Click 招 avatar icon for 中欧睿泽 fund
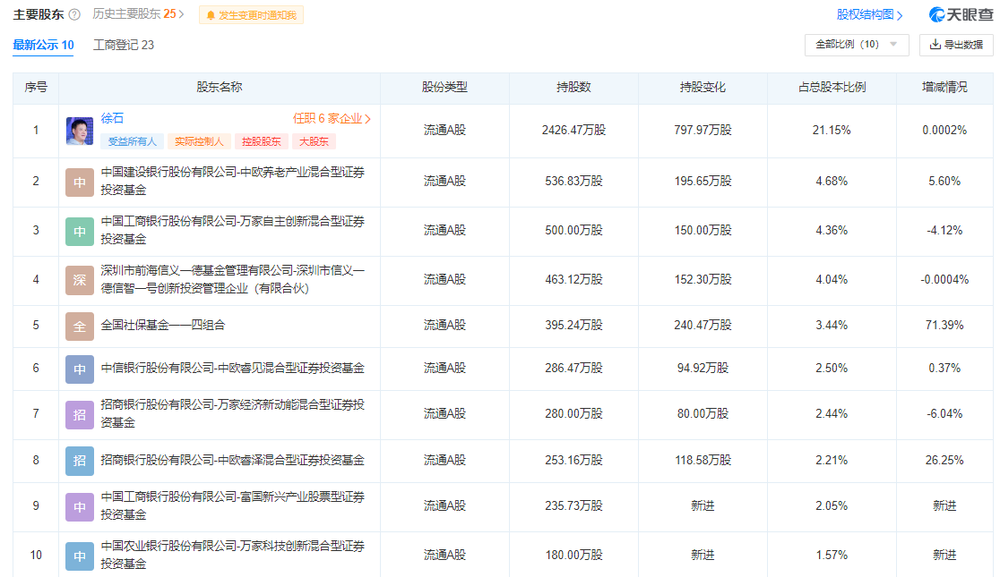1000x577 pixels. (x=80, y=461)
